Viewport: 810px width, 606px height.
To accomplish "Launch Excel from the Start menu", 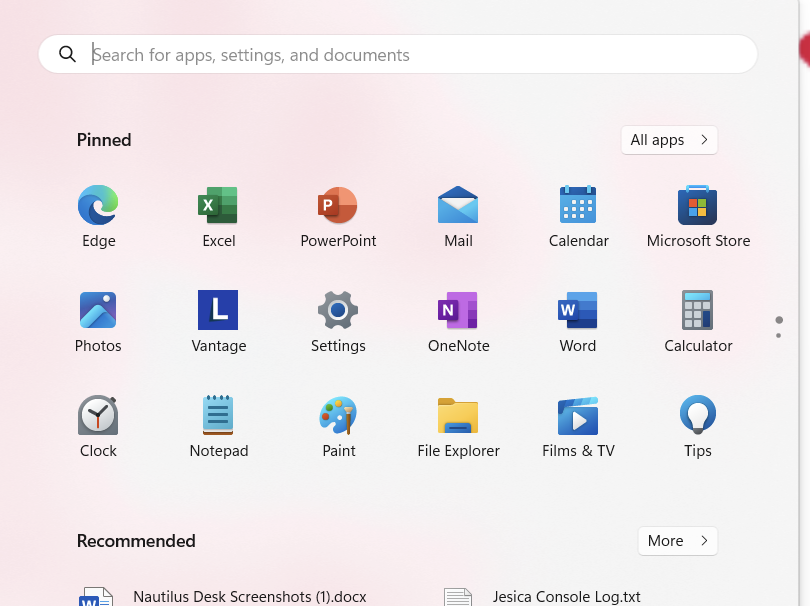I will (219, 217).
